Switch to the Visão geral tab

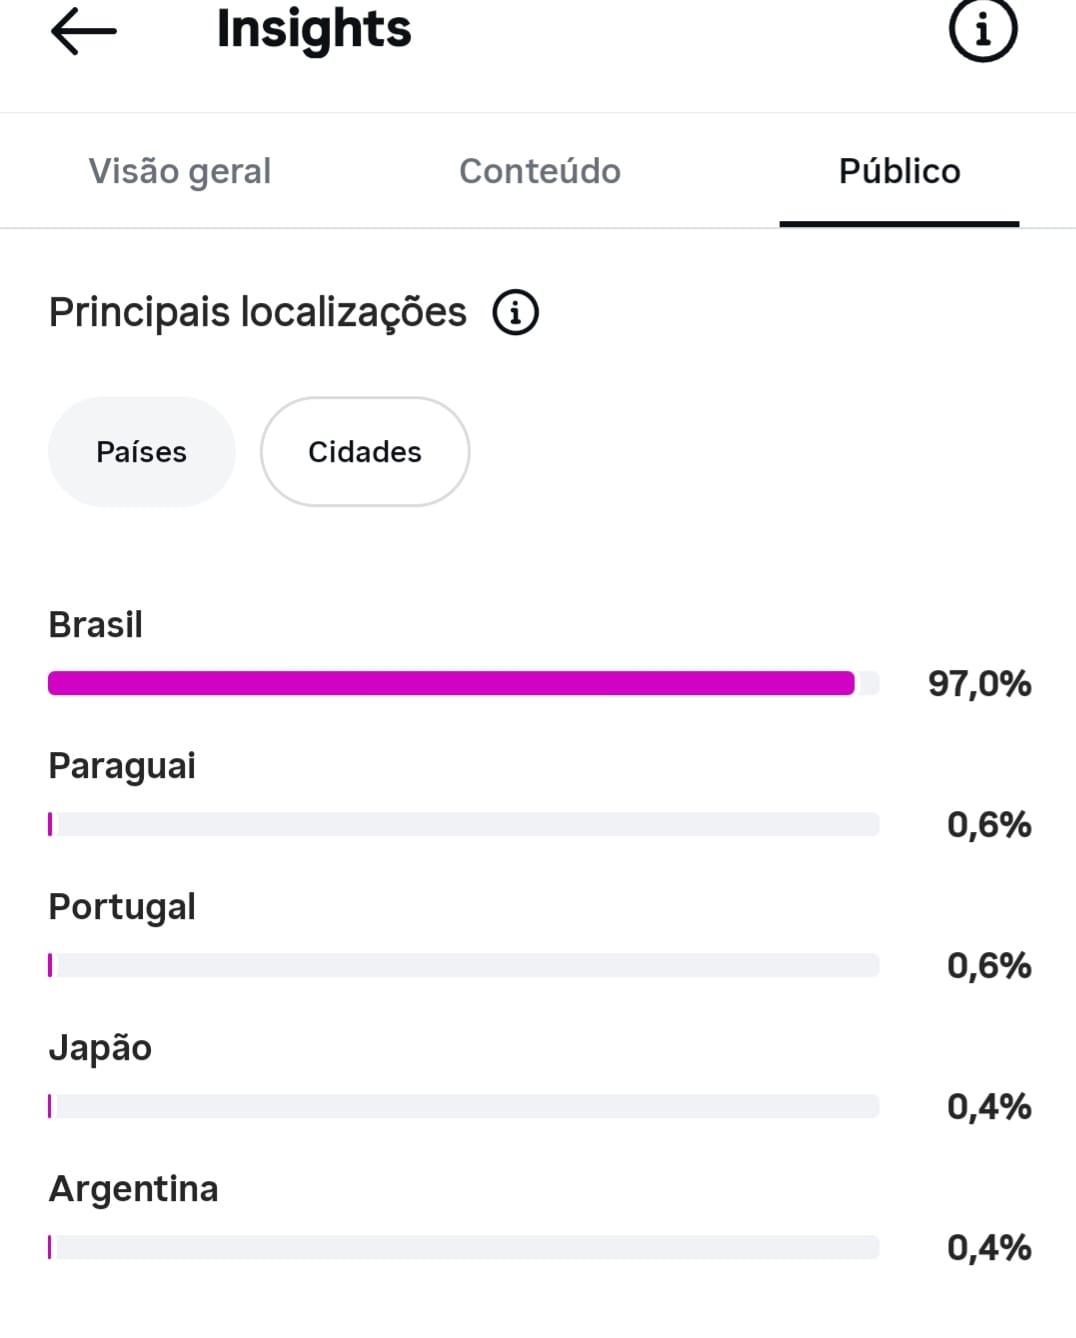180,171
